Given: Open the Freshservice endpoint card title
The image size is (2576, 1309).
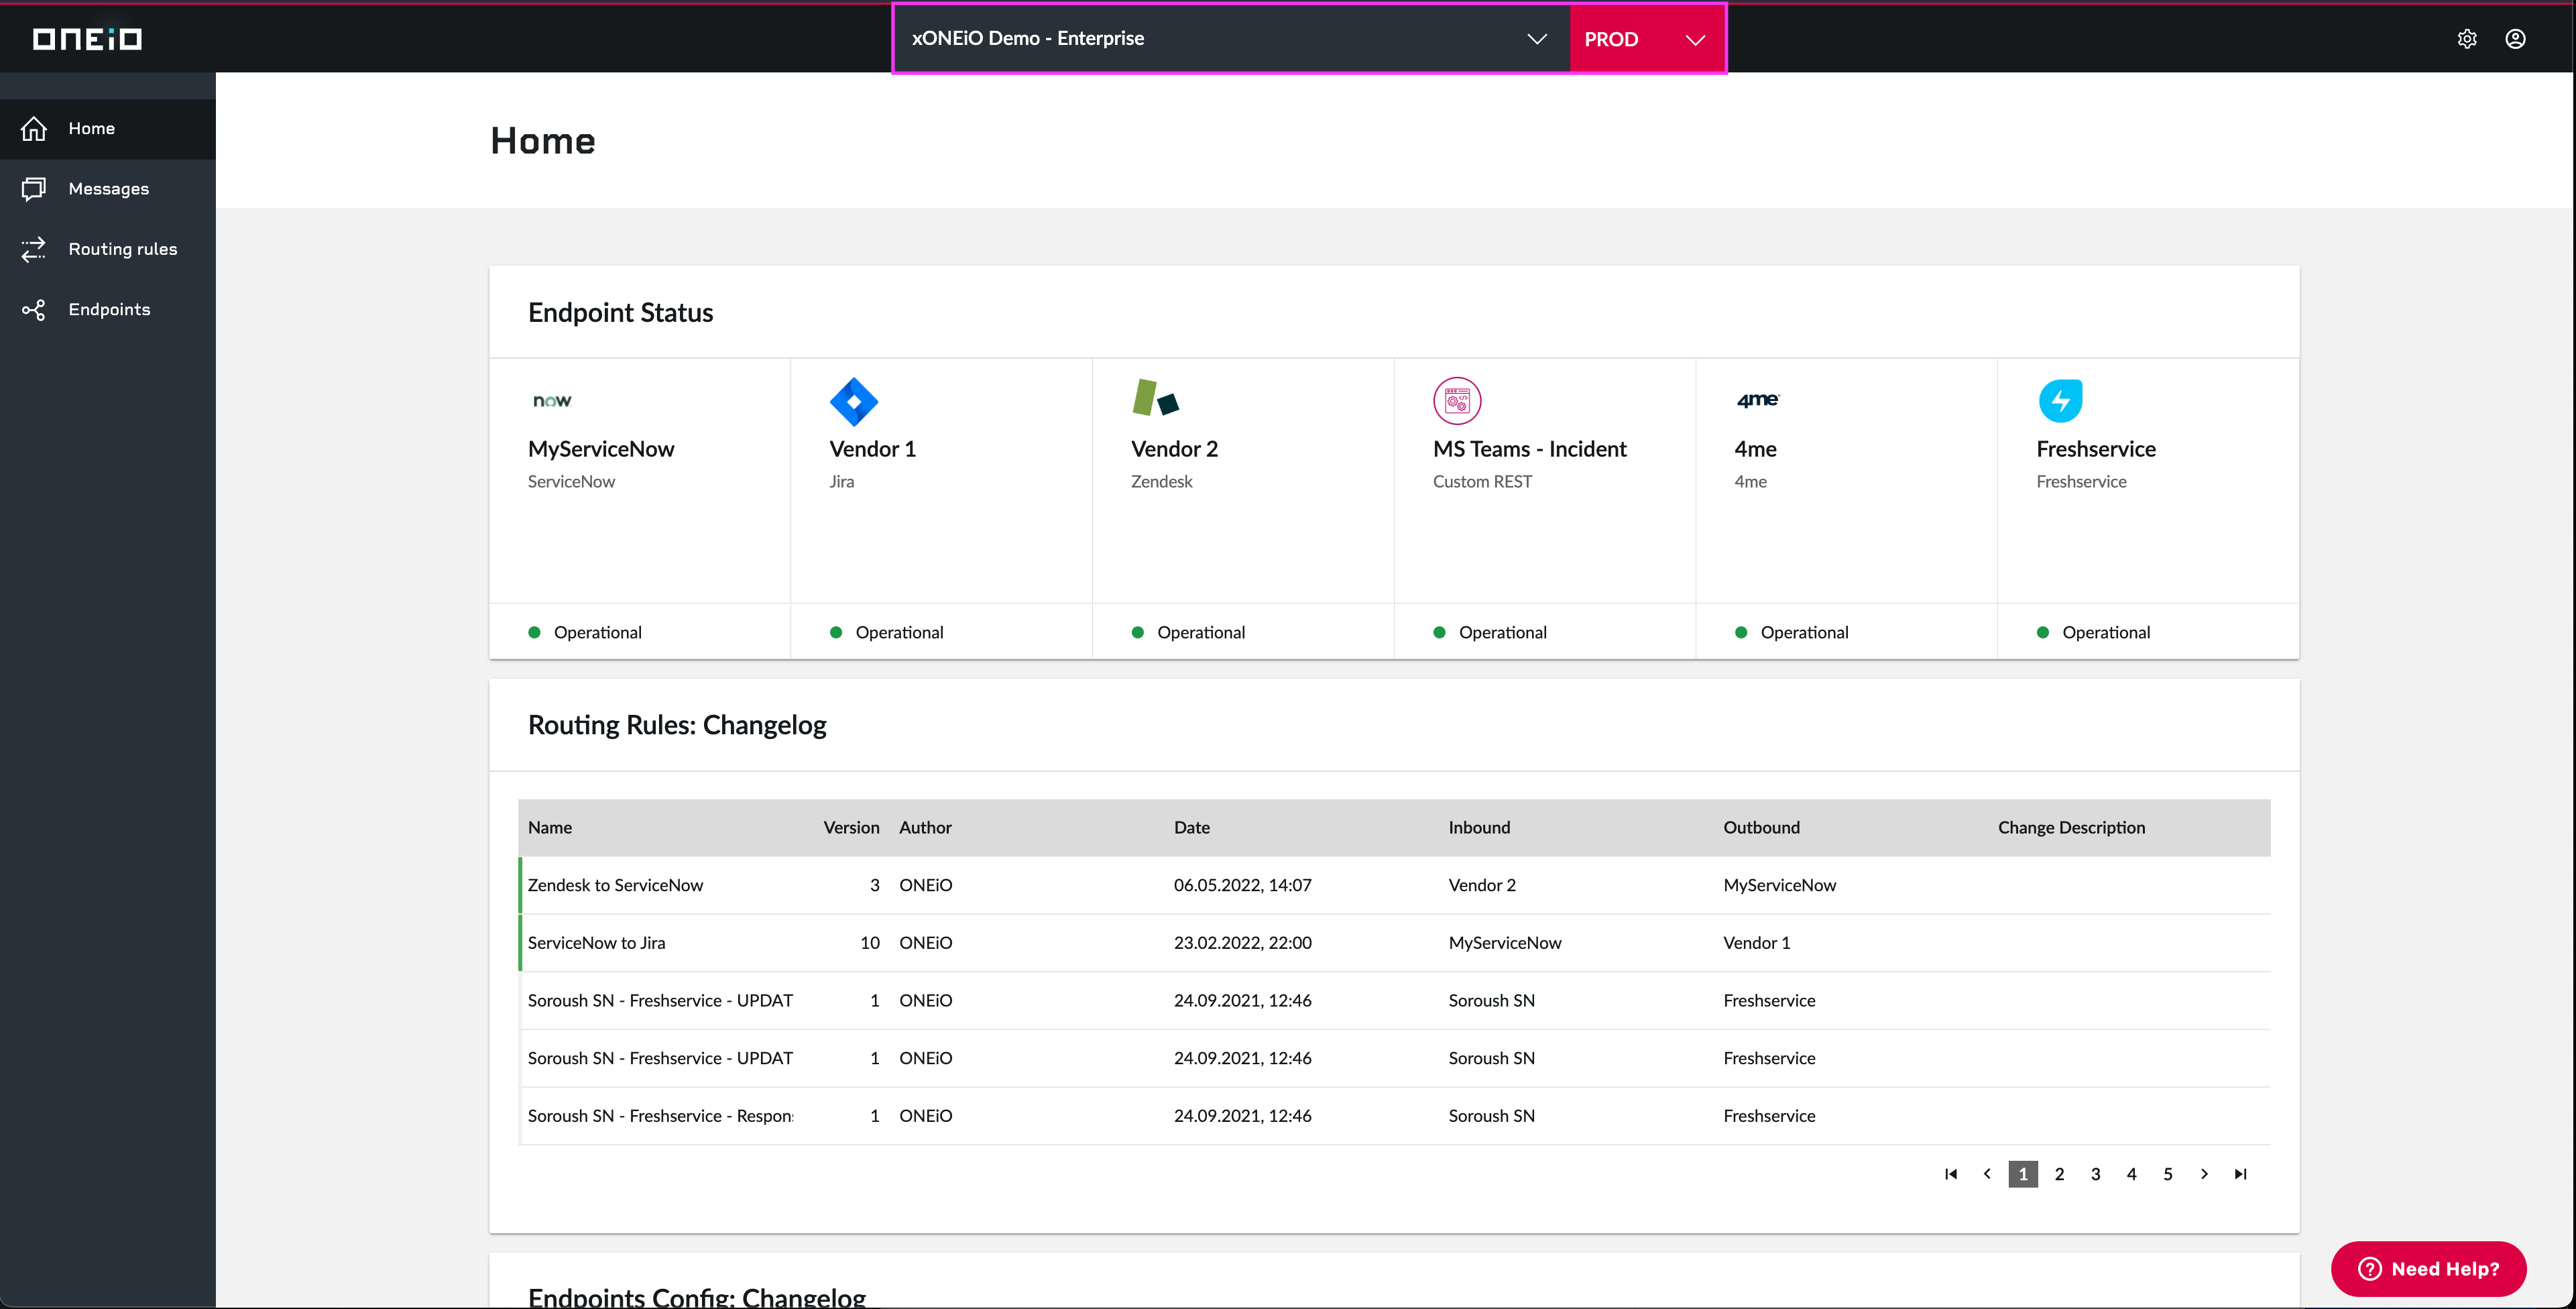Looking at the screenshot, I should click(x=2096, y=449).
